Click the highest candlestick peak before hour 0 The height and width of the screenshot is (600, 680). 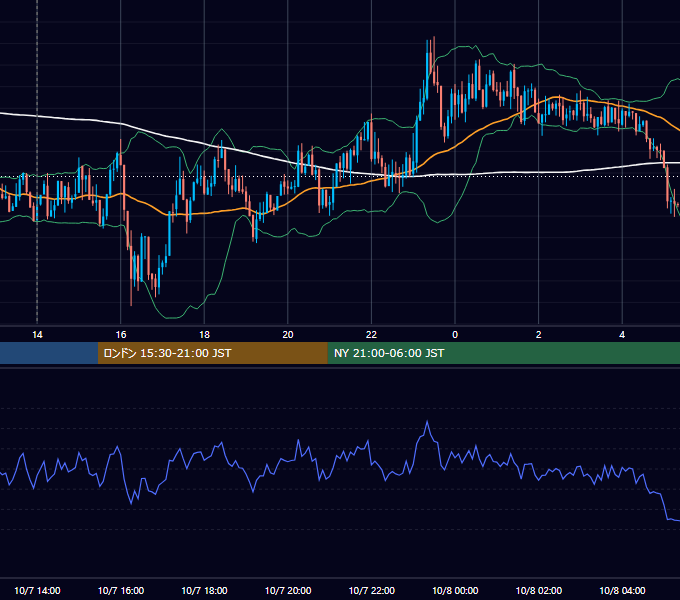point(433,38)
